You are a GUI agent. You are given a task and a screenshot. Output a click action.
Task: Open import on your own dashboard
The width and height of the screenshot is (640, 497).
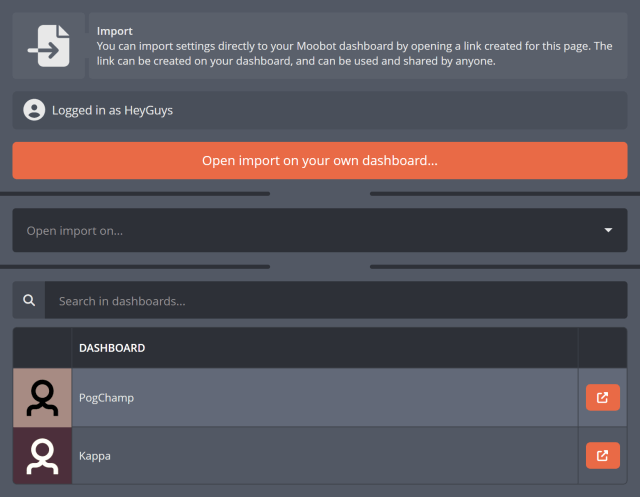320,160
